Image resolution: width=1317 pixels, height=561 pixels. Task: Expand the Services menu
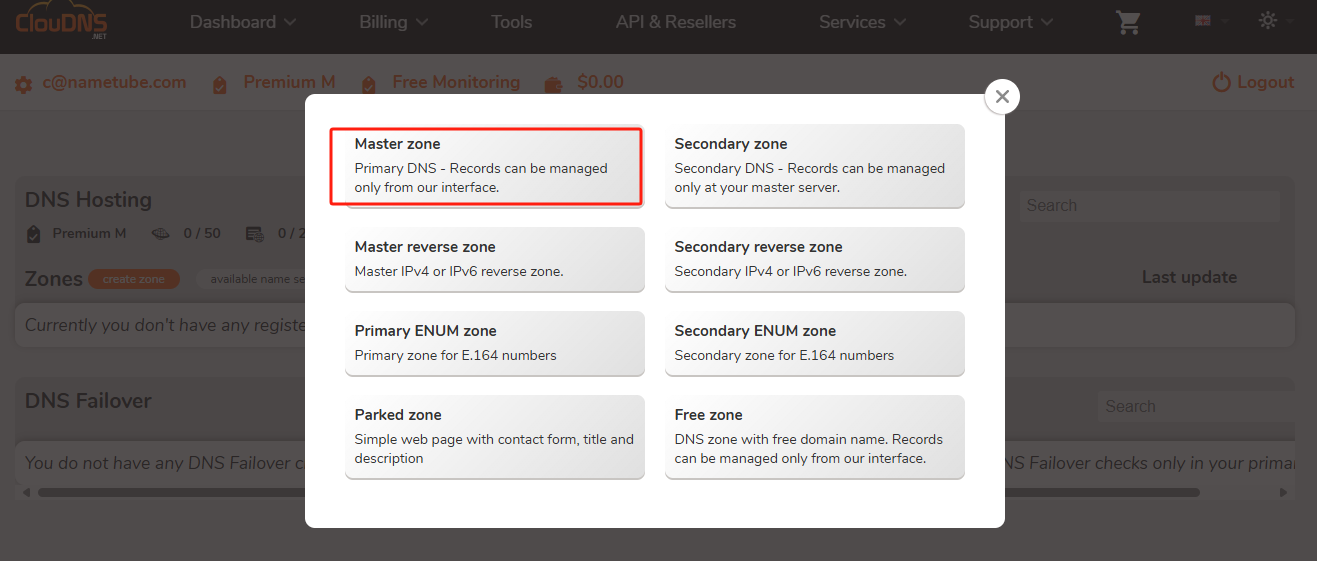[862, 22]
